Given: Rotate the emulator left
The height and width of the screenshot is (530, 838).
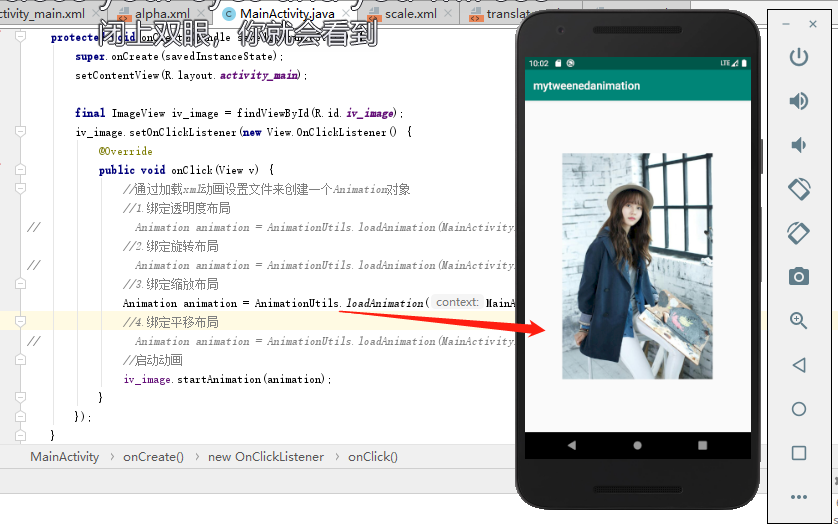Looking at the screenshot, I should click(798, 189).
